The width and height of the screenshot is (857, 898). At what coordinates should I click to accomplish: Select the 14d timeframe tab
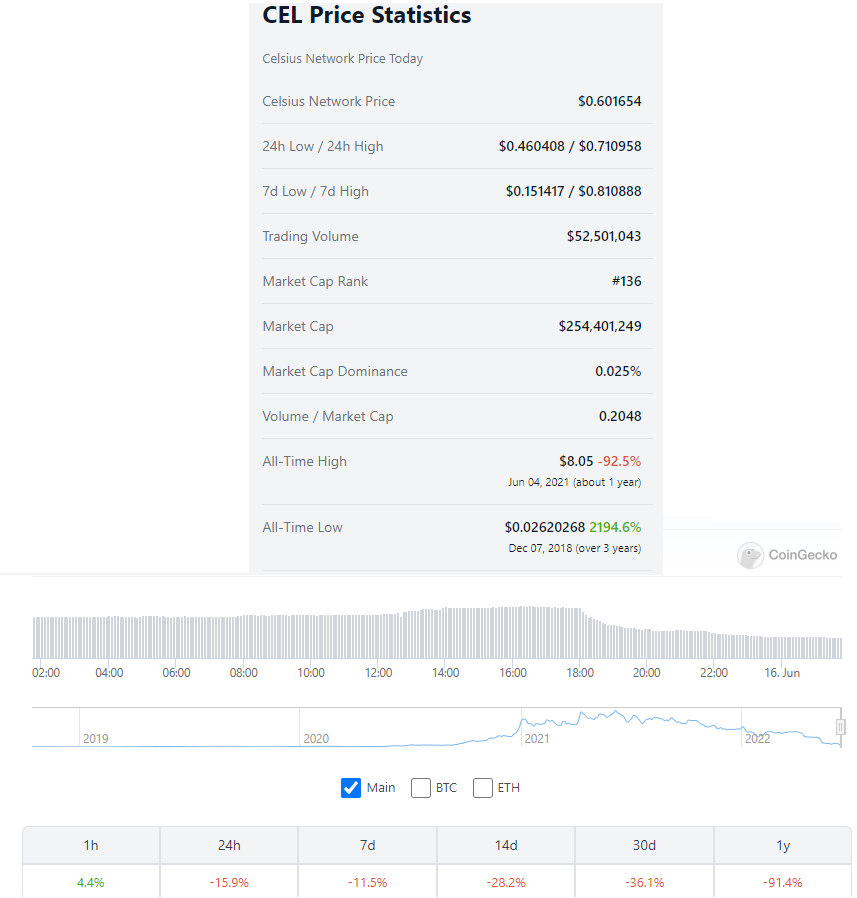(x=506, y=845)
